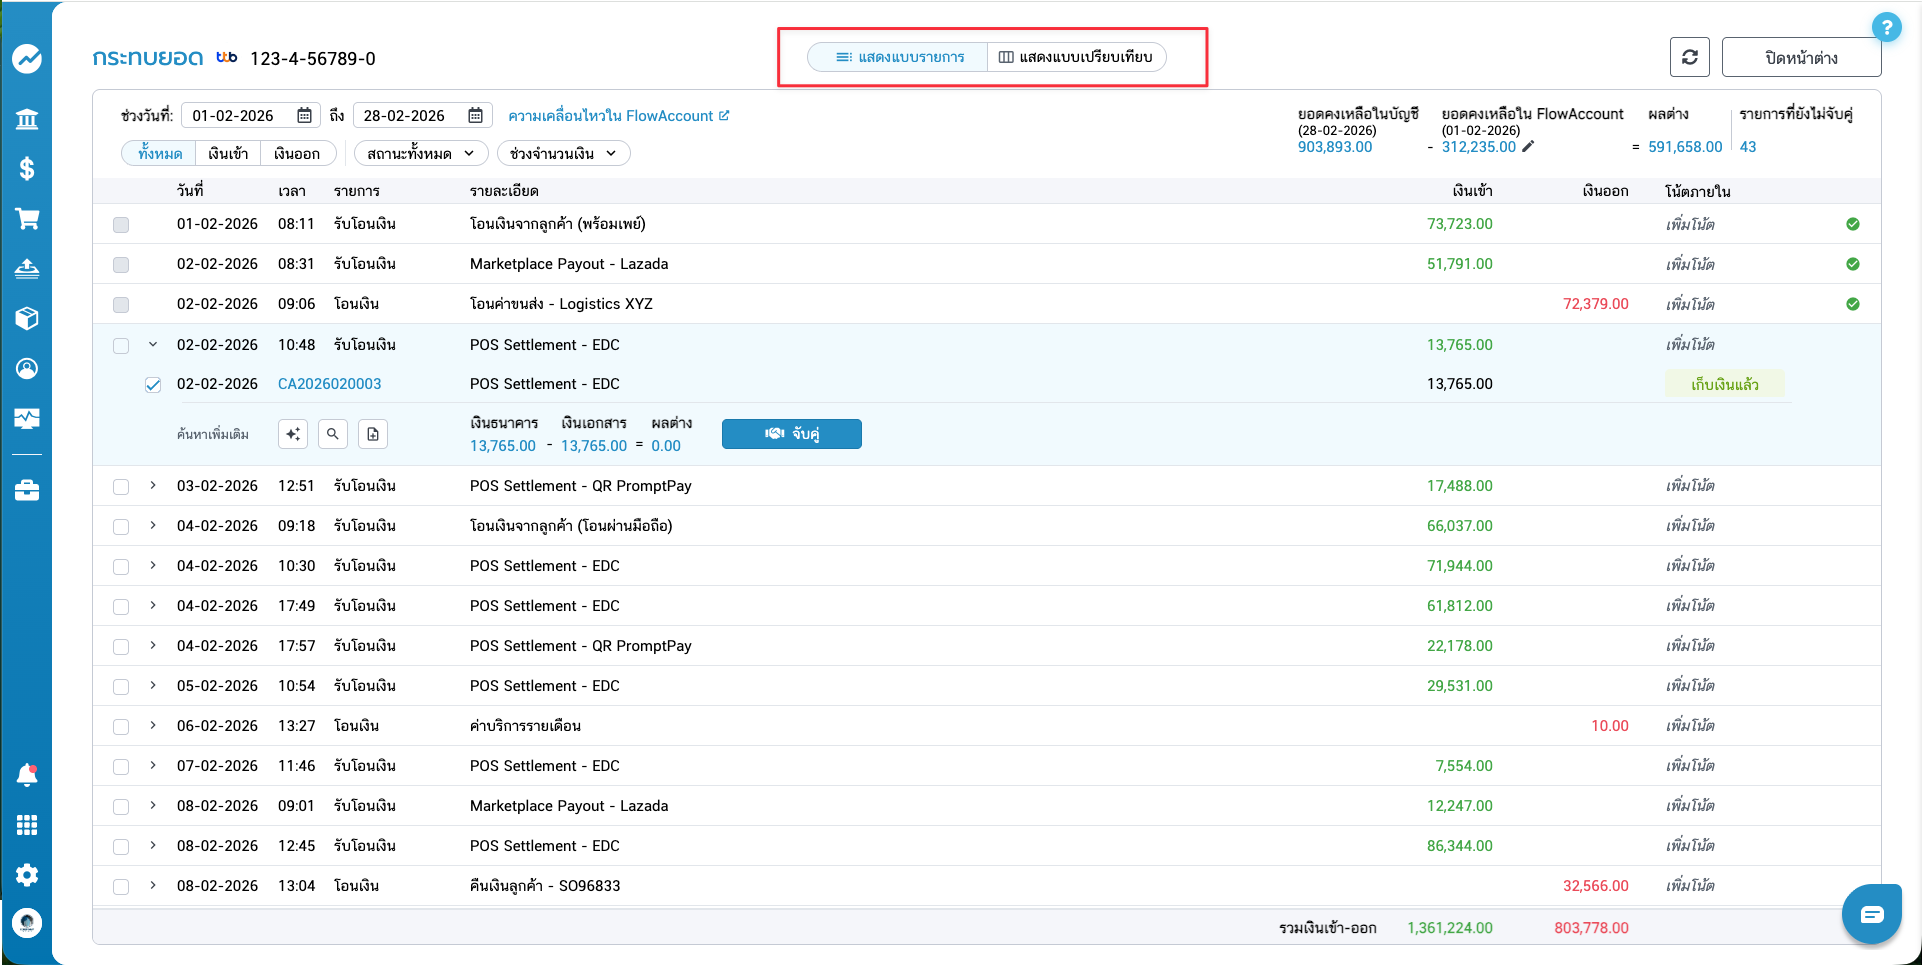This screenshot has height=965, width=1922.
Task: Open the bank icon in sidebar
Action: tap(27, 120)
